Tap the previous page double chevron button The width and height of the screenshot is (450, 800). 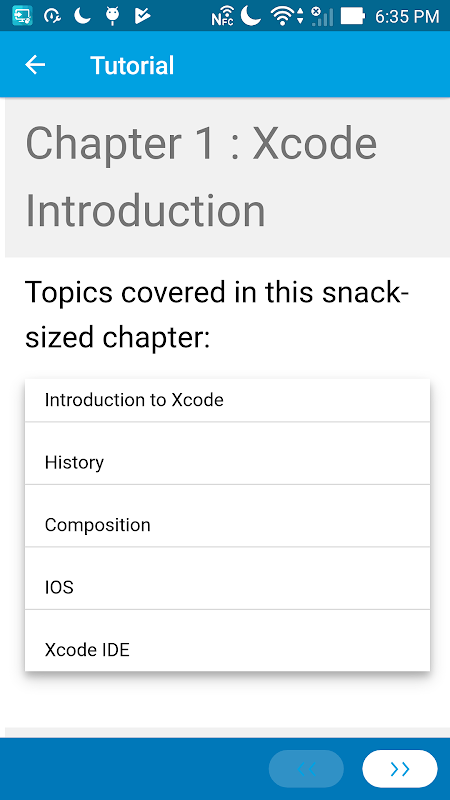pyautogui.click(x=306, y=769)
